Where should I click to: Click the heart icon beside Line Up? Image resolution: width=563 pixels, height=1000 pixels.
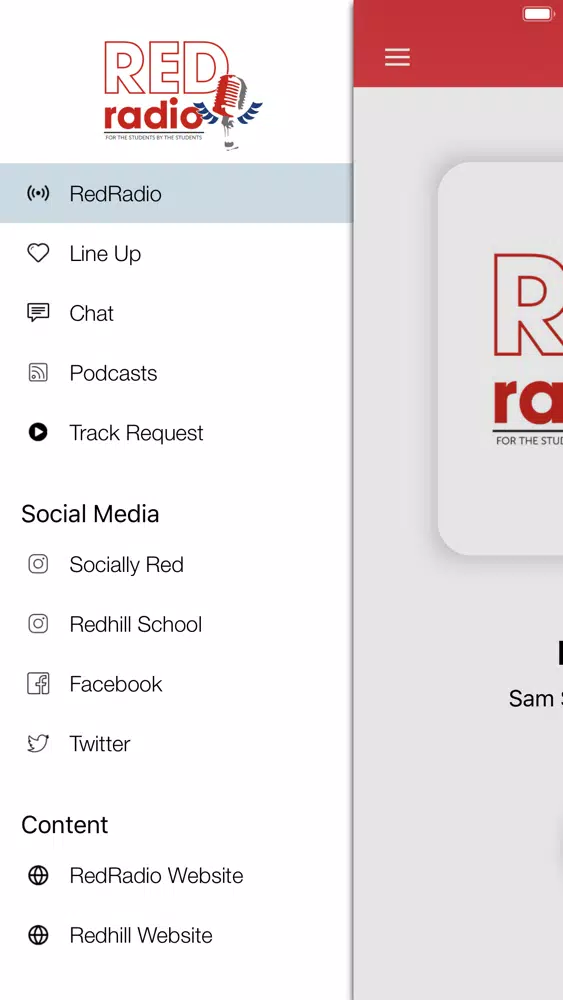pos(38,253)
